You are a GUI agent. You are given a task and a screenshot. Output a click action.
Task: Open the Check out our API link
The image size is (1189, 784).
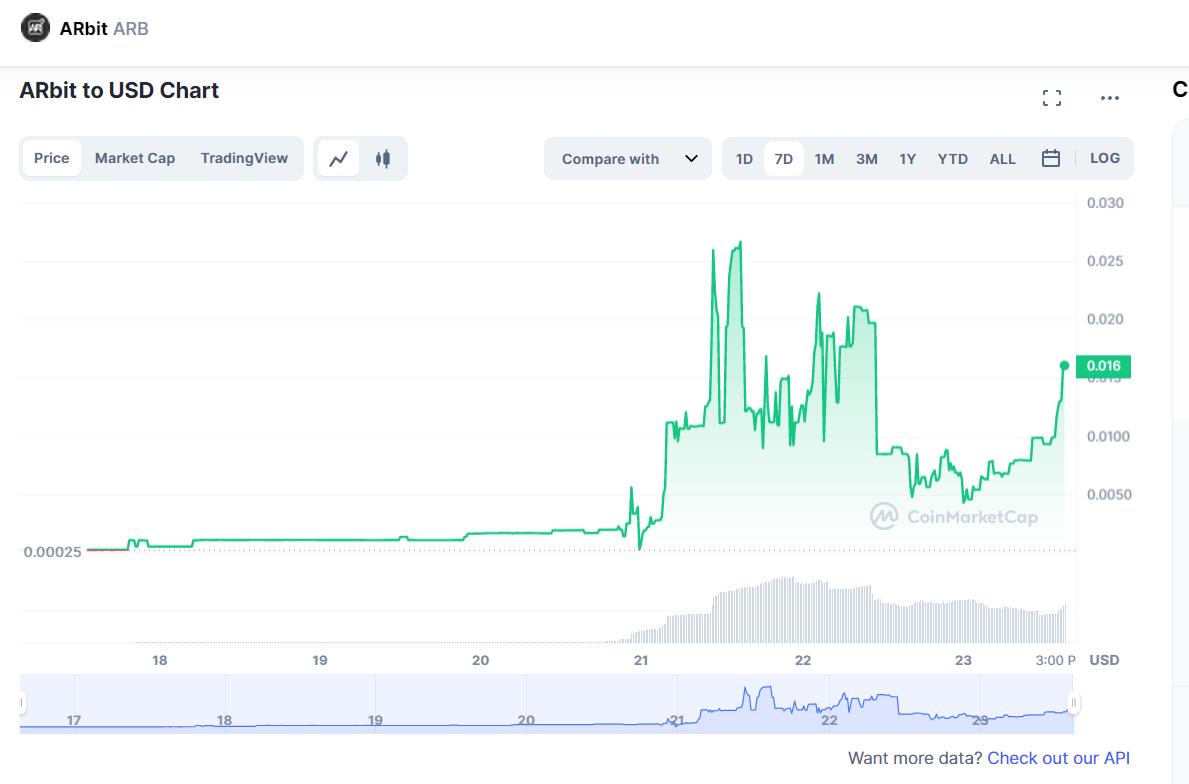[x=1059, y=758]
